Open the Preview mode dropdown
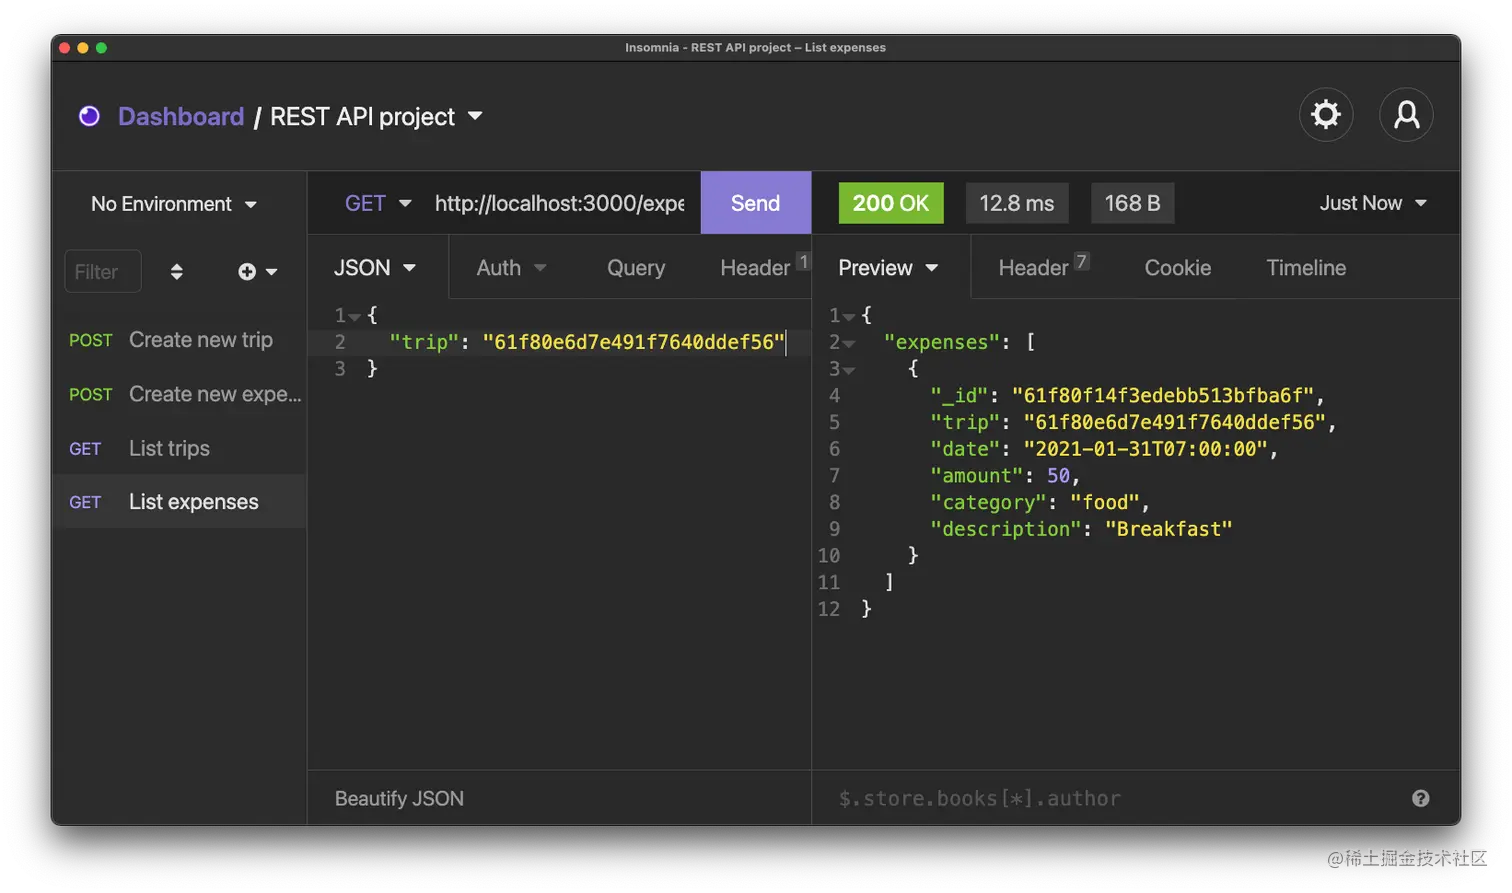 [x=888, y=268]
